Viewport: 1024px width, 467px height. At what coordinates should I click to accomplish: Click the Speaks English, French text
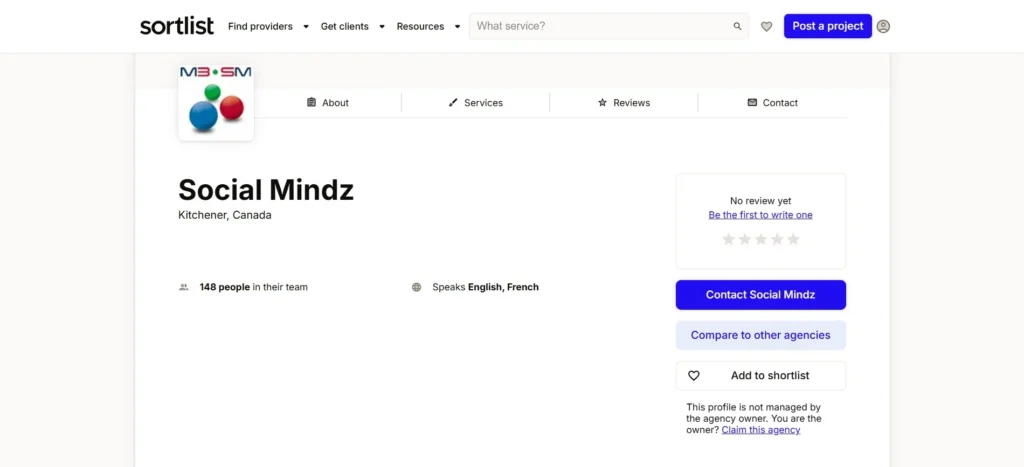click(x=485, y=287)
